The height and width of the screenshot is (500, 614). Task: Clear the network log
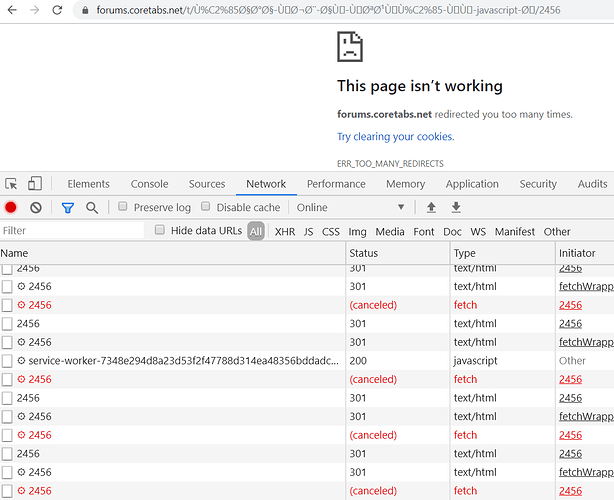(36, 207)
